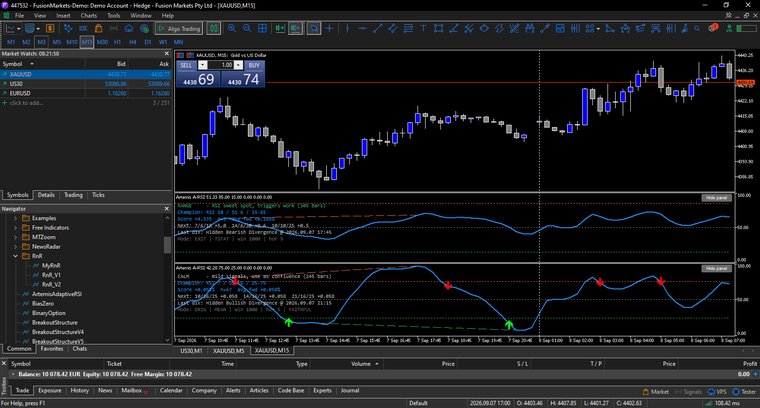760x408 pixels.
Task: Open the notifications icon with red badge
Action: (x=712, y=28)
